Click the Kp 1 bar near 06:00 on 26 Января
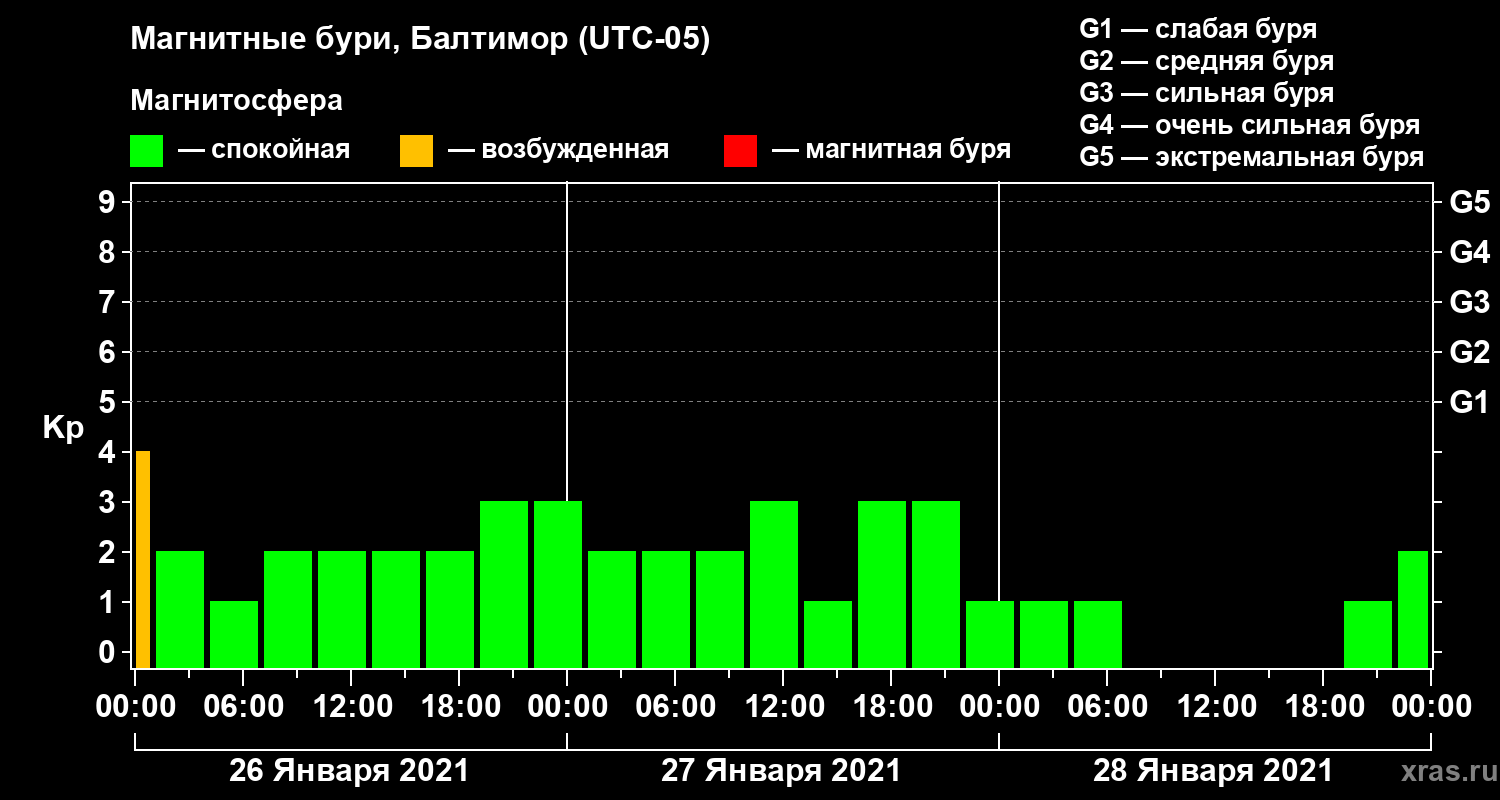This screenshot has width=1500, height=800. 234,634
